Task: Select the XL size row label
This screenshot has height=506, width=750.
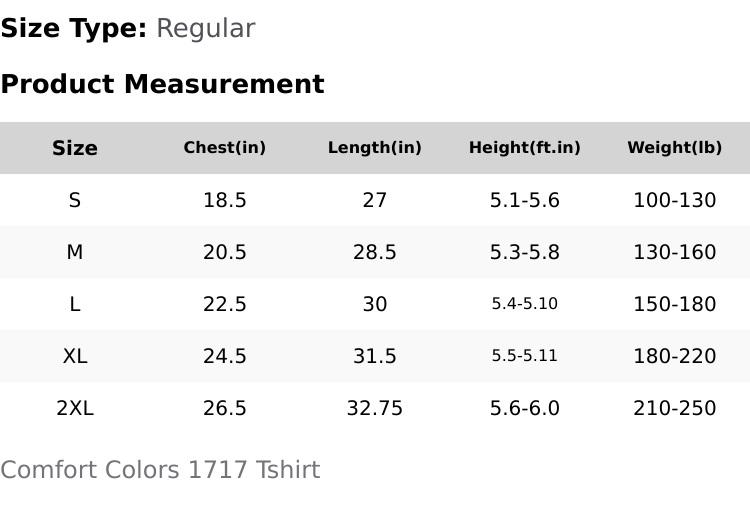Action: click(75, 356)
